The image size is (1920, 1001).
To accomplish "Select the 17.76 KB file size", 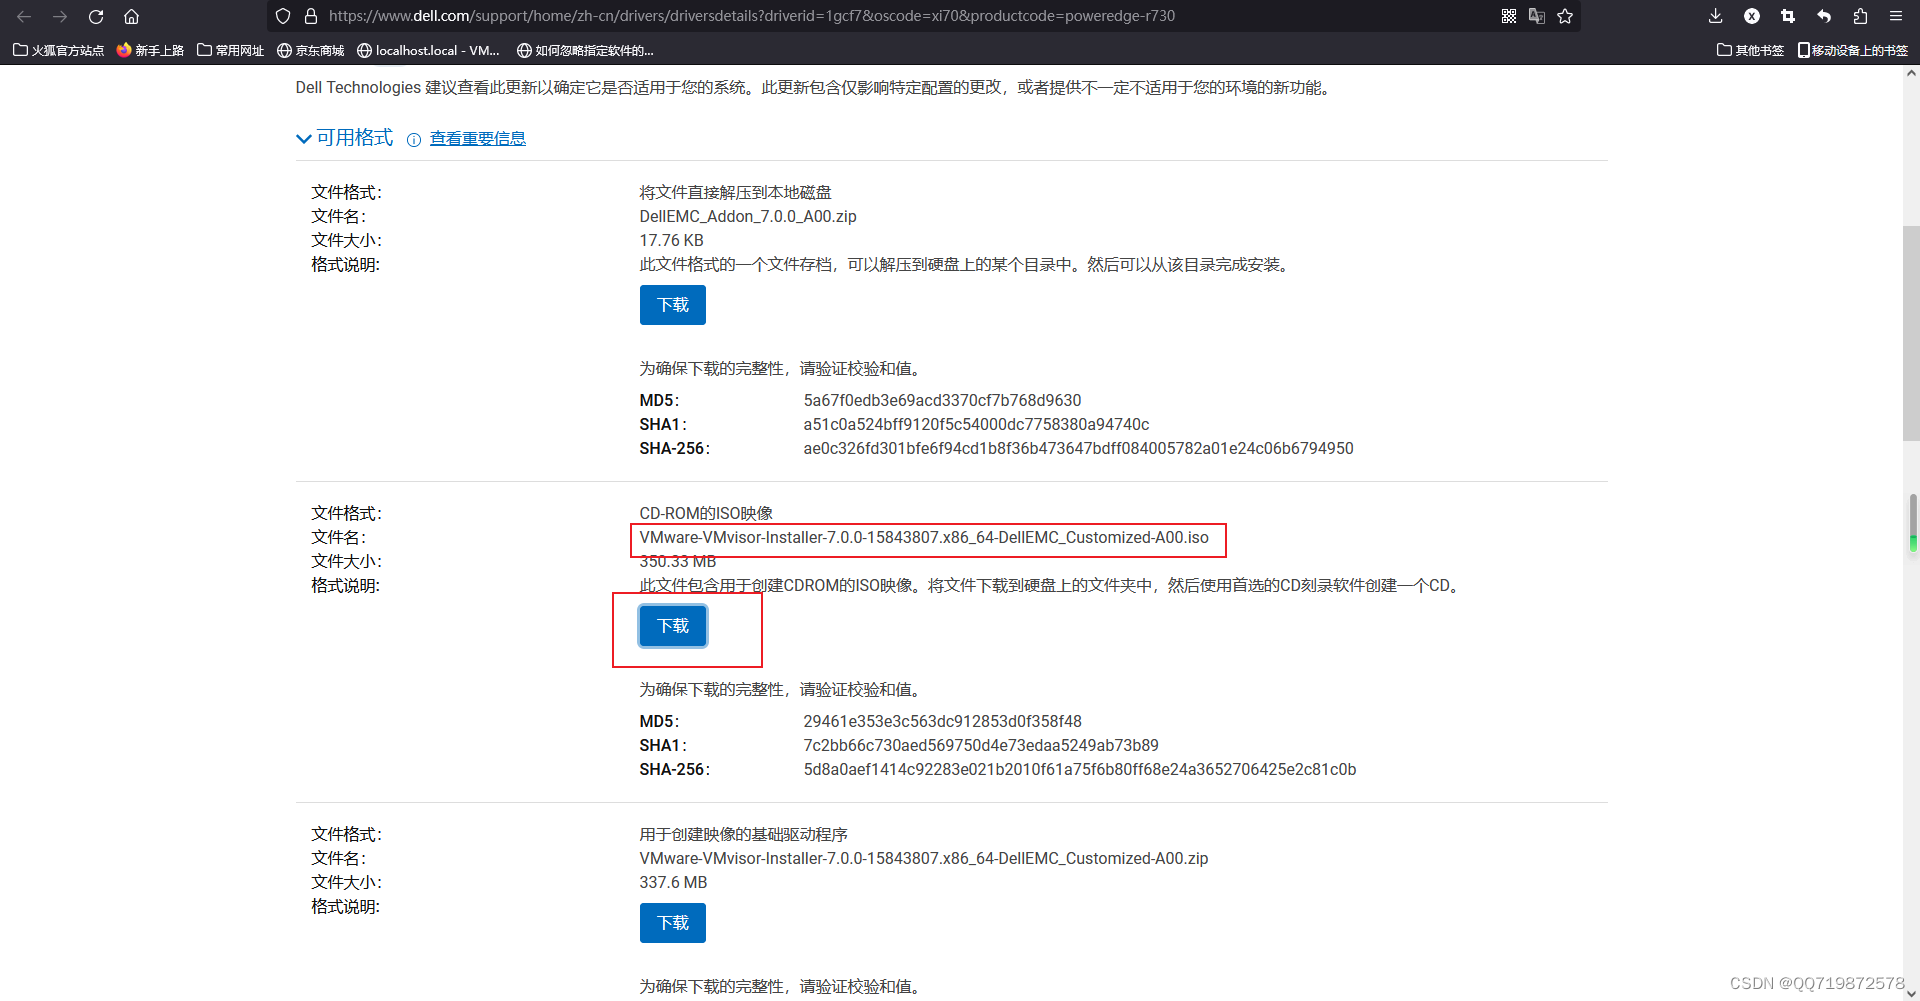I will (x=672, y=240).
